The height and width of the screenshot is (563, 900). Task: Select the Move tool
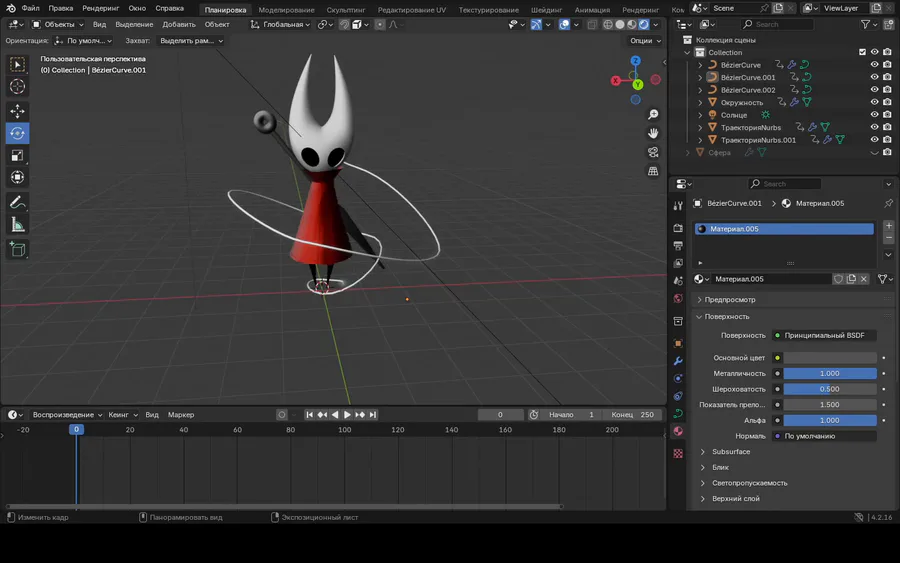(17, 111)
